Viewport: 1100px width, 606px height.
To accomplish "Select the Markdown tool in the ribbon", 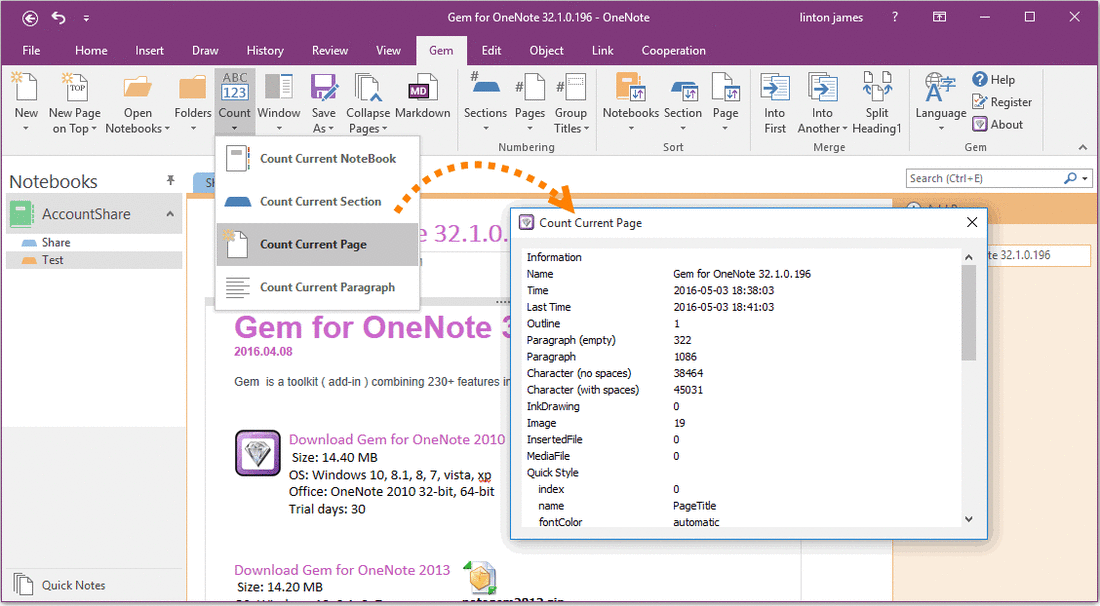I will [422, 100].
